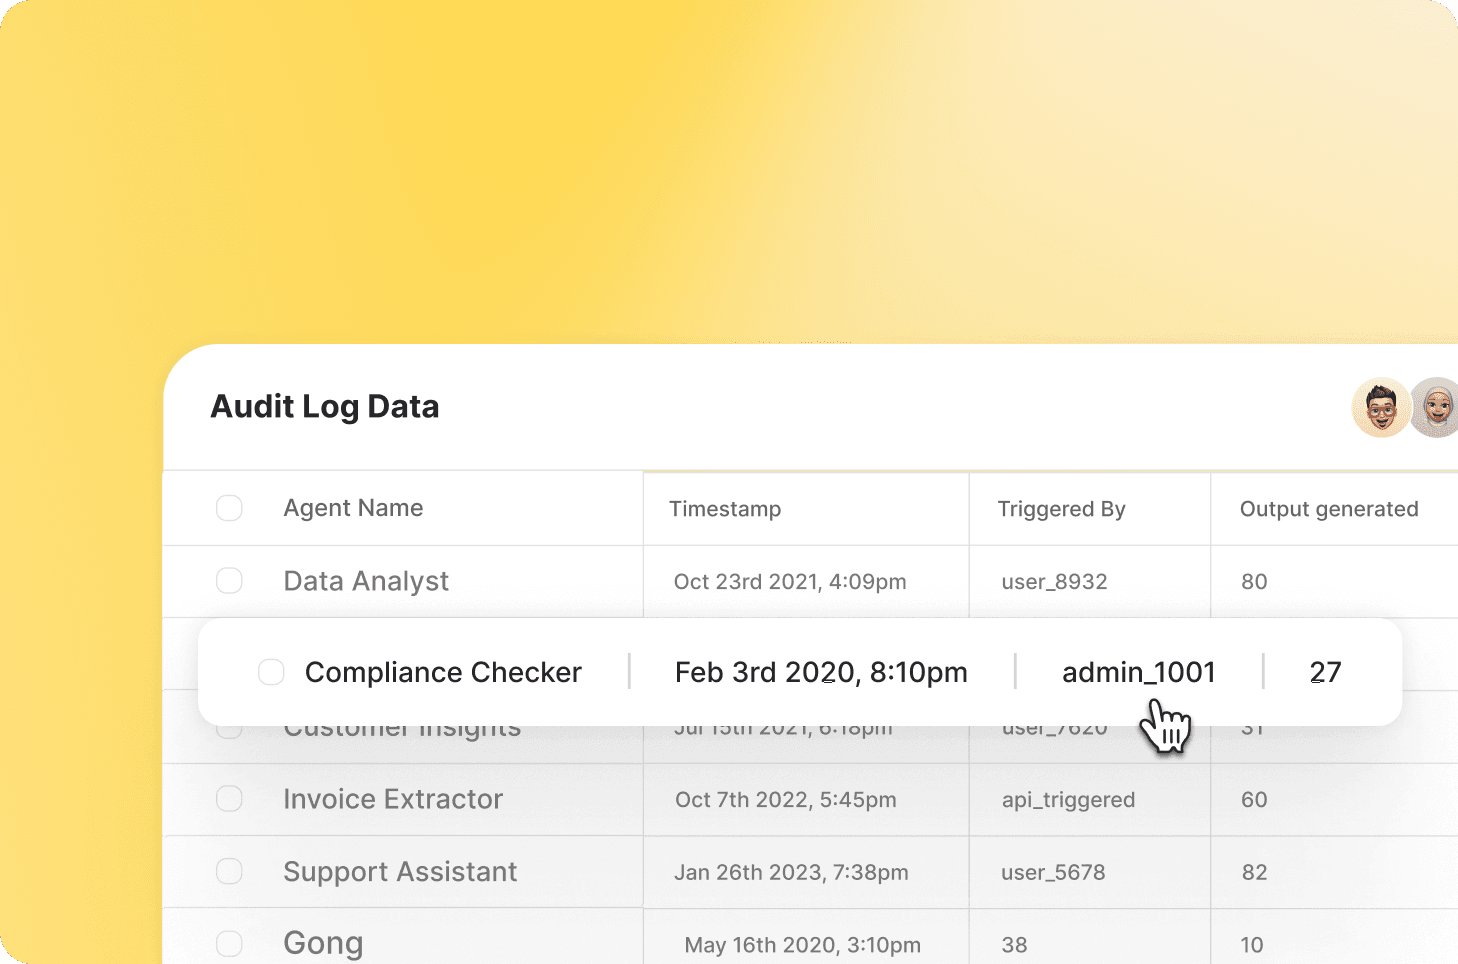
Task: Click the gray-haired user avatar
Action: (1438, 408)
